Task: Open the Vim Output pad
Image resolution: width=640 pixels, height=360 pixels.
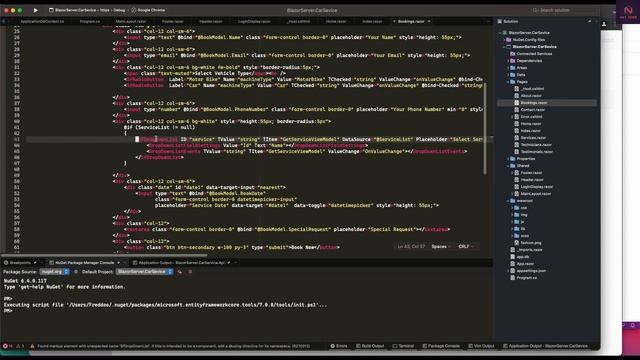Action: point(481,346)
